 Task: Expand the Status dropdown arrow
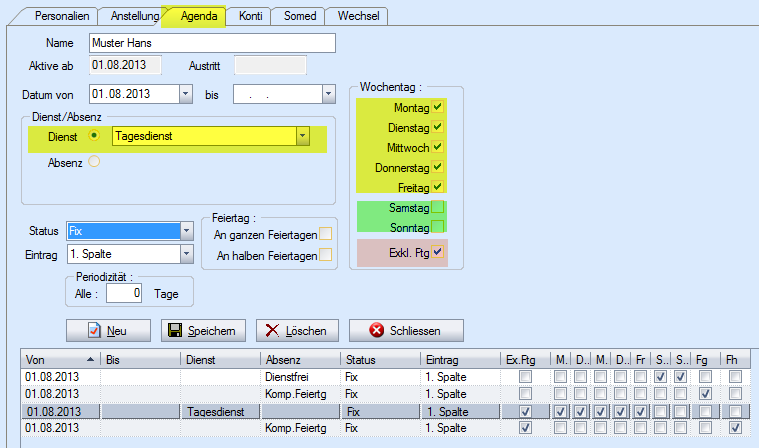(x=186, y=231)
